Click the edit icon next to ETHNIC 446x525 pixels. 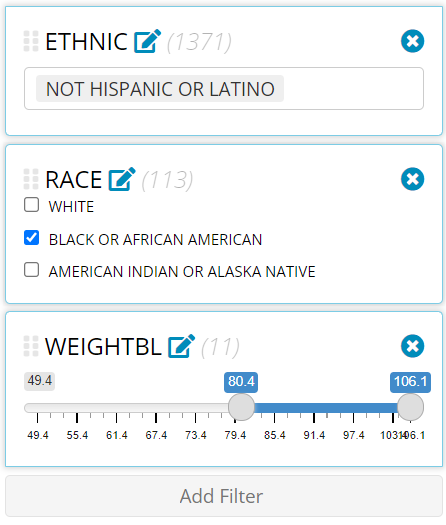pyautogui.click(x=147, y=41)
